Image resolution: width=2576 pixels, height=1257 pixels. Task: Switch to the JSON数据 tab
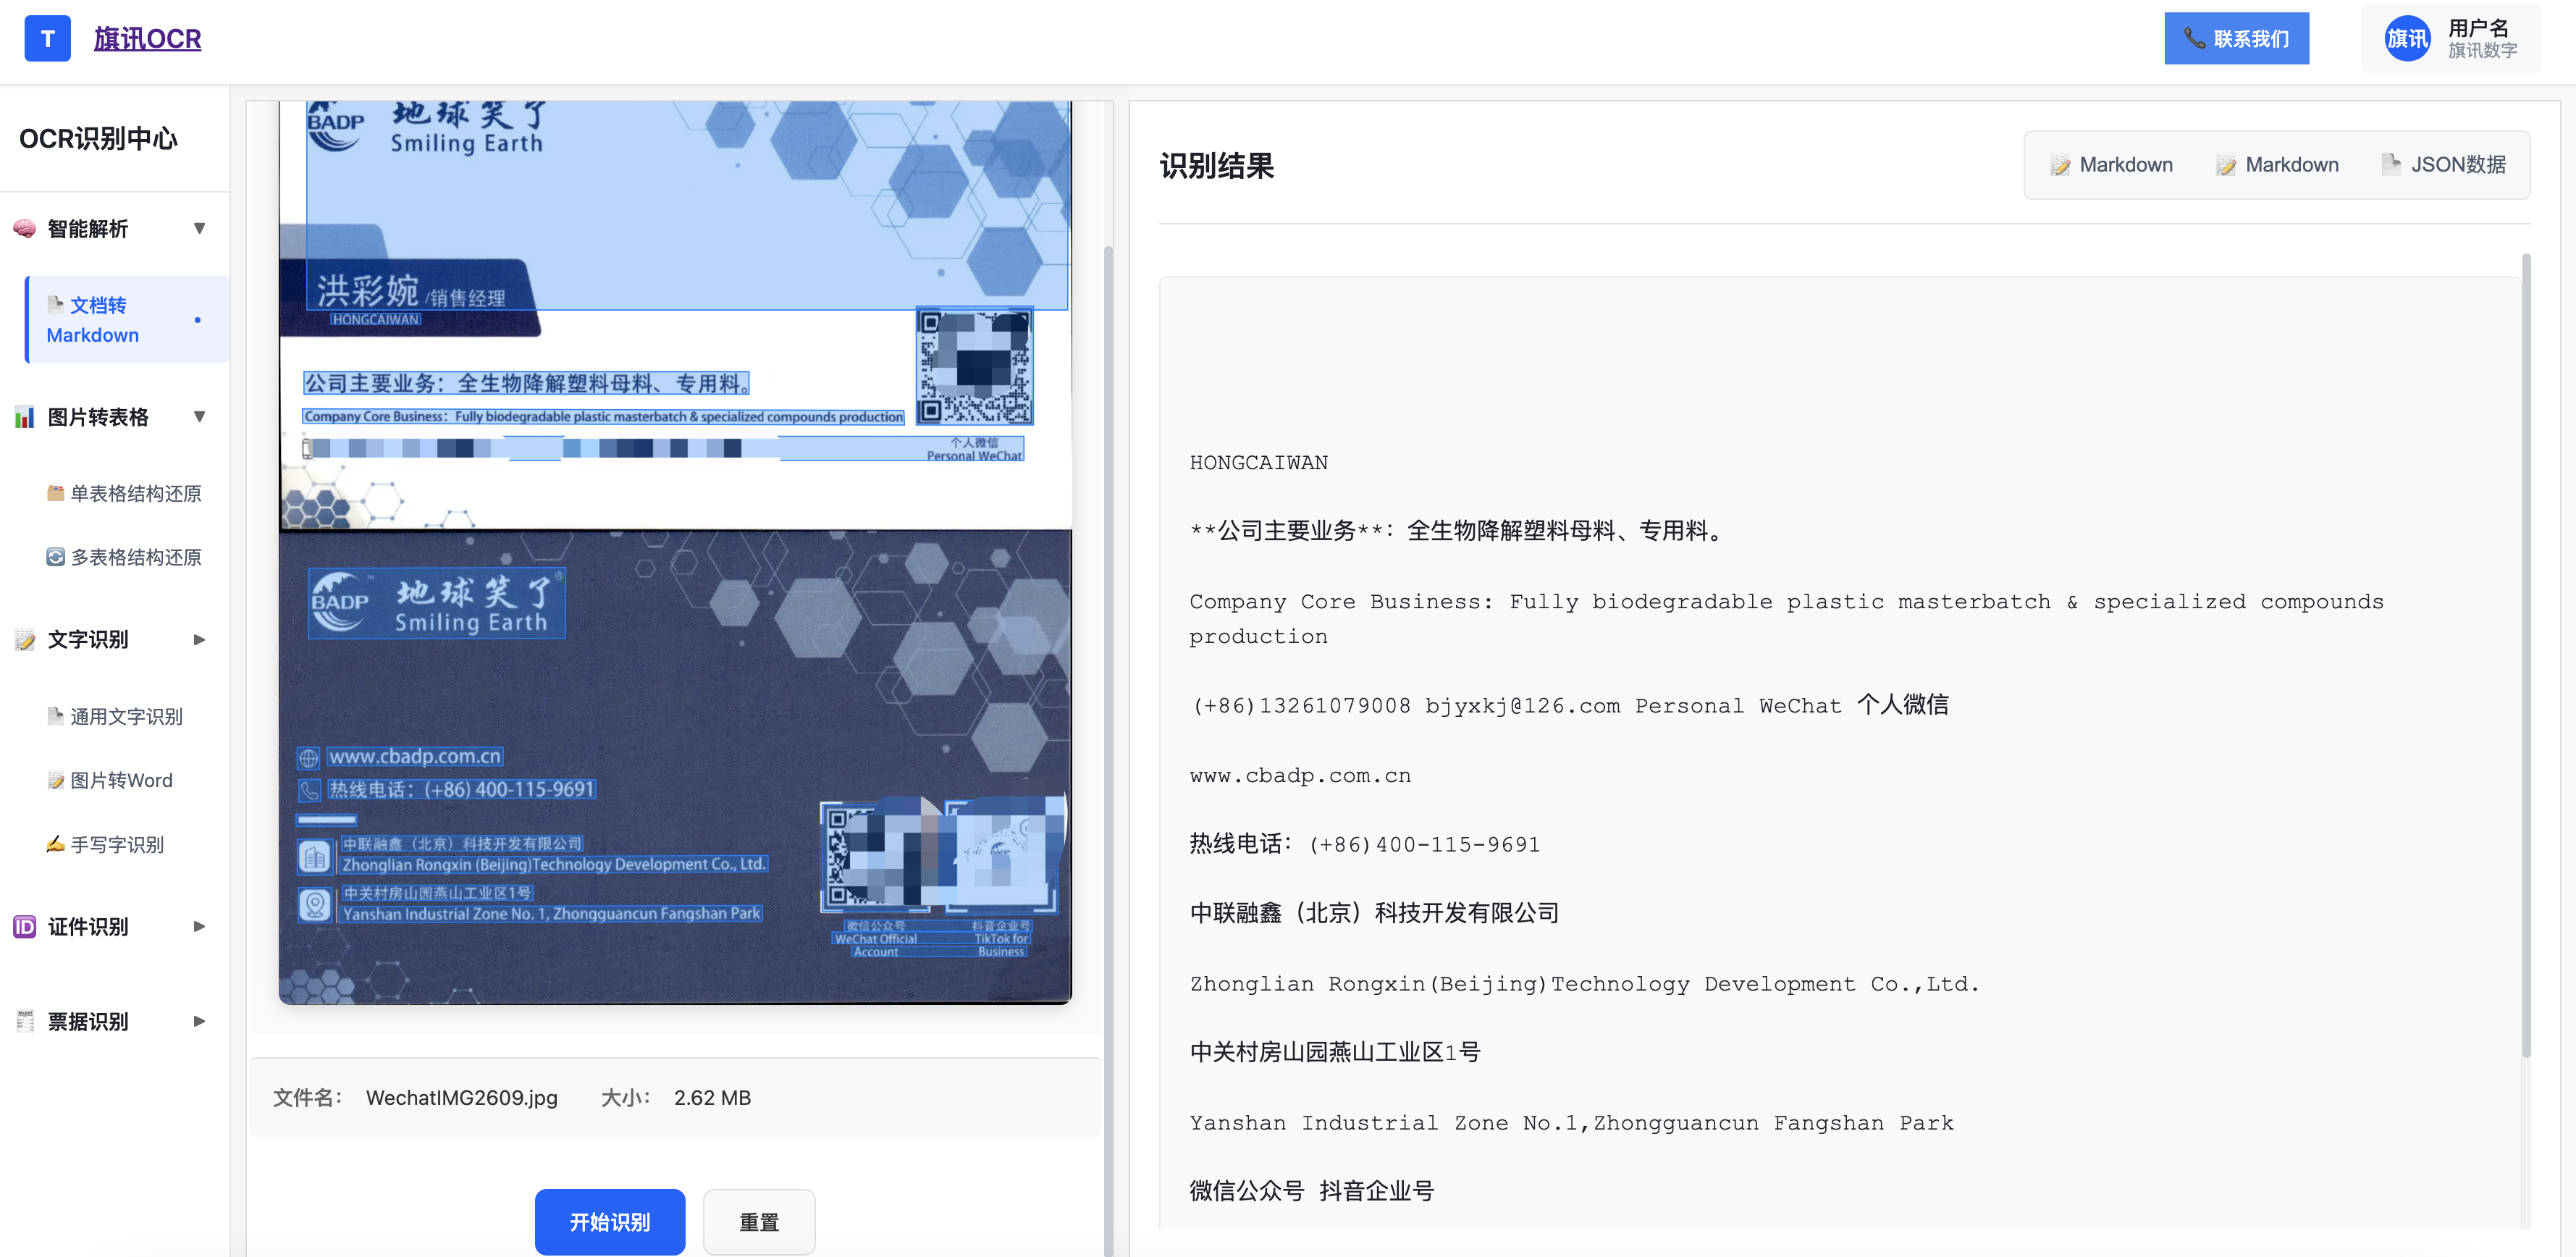(x=2444, y=165)
